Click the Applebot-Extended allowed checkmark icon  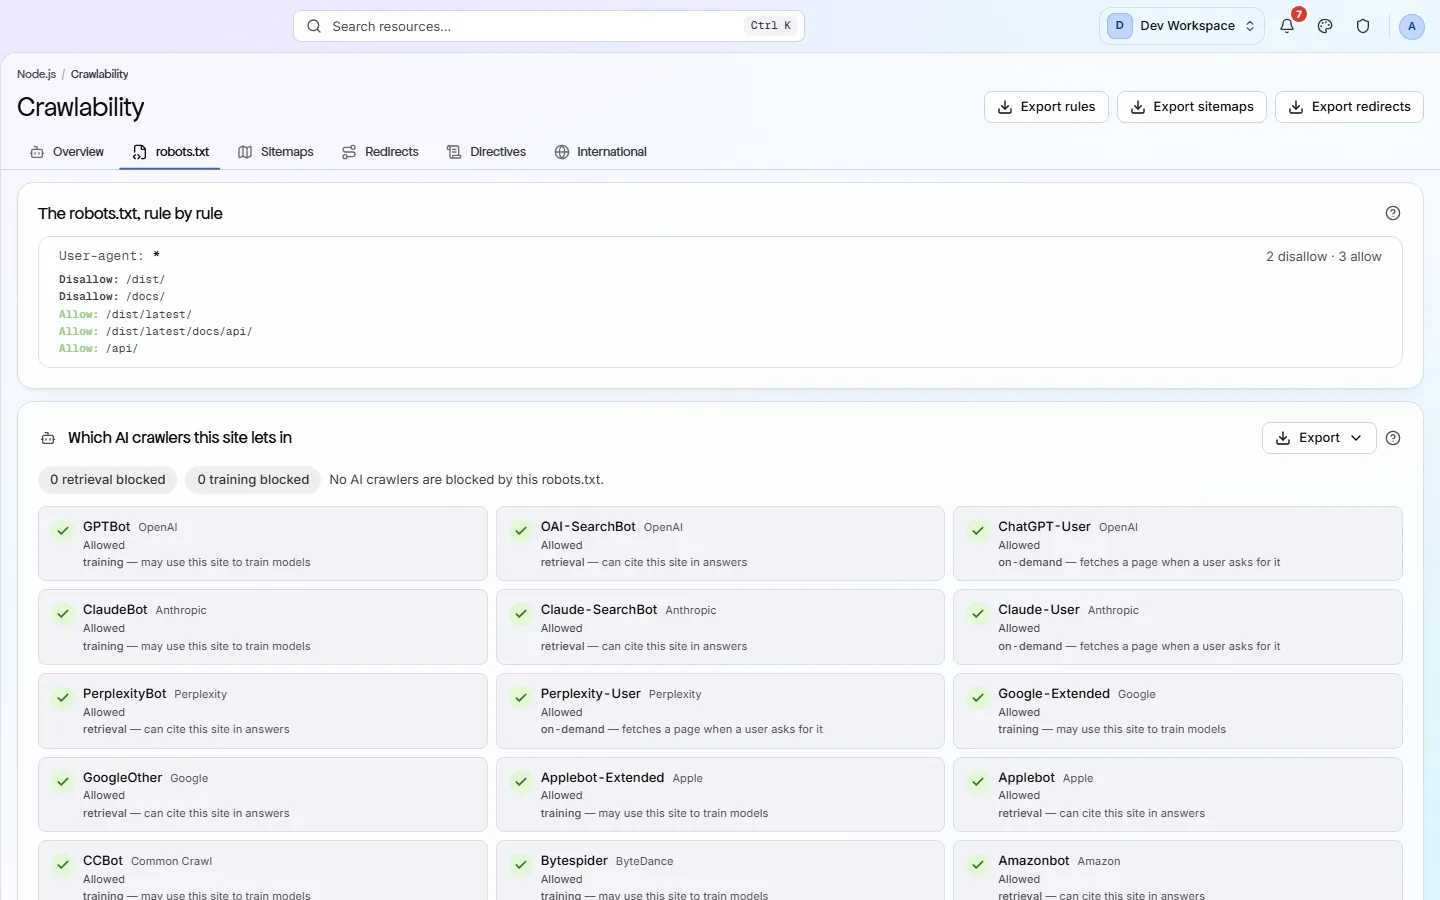pyautogui.click(x=521, y=781)
